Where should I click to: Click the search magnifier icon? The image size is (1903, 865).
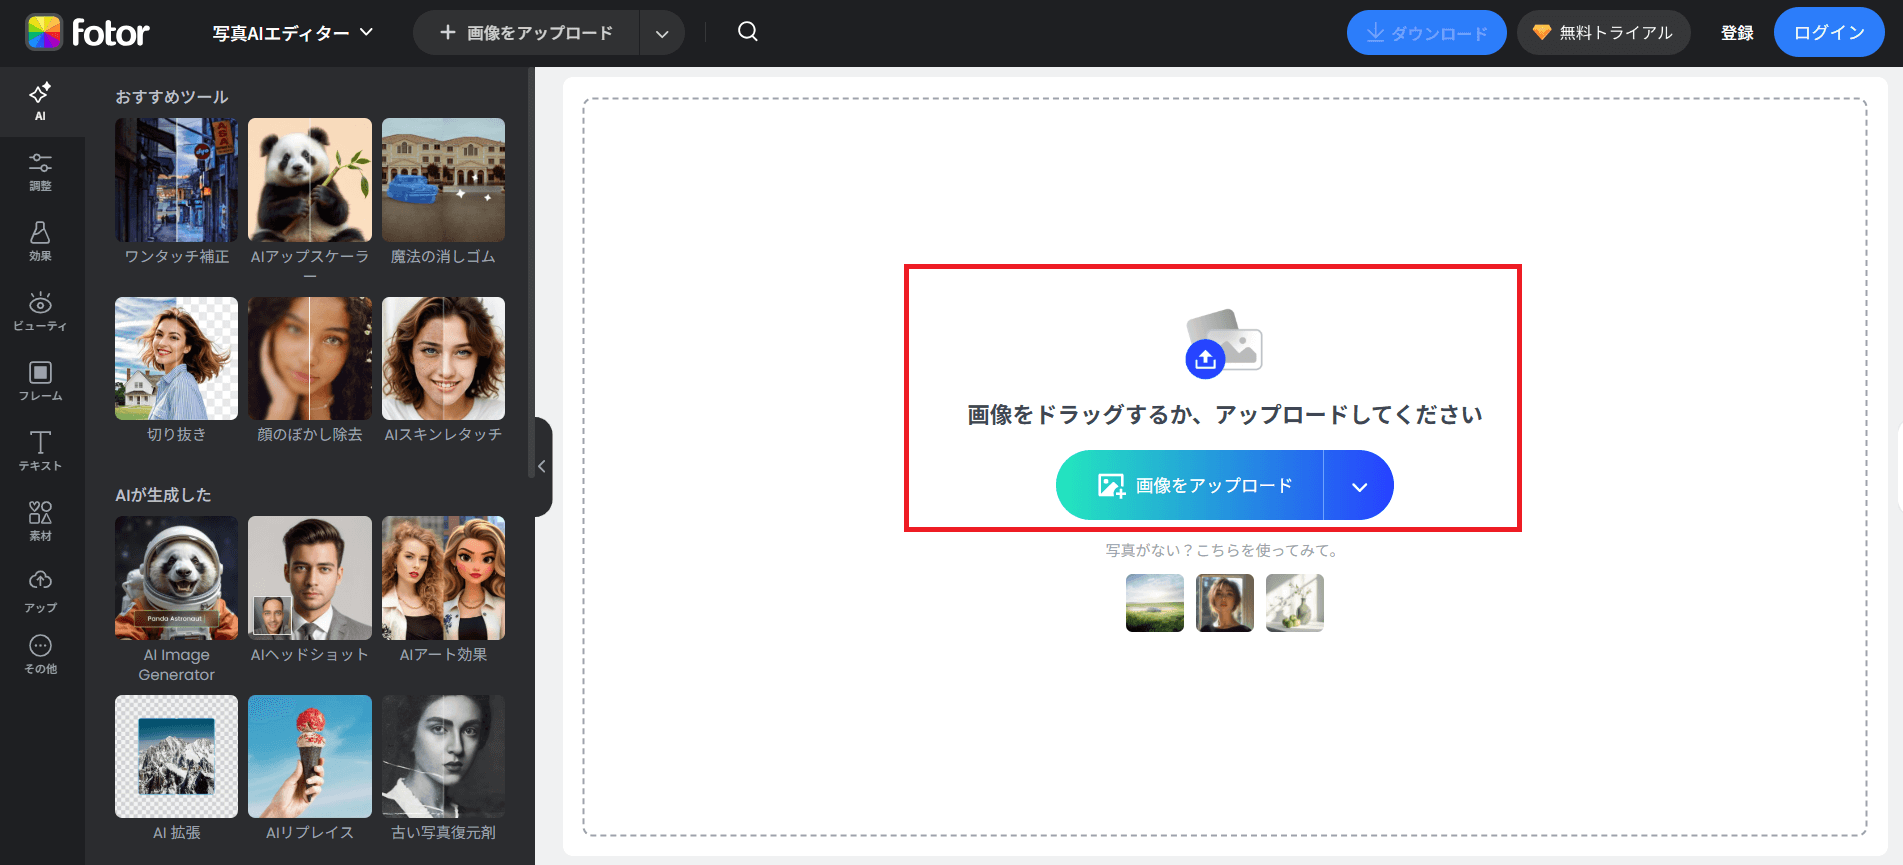[747, 32]
